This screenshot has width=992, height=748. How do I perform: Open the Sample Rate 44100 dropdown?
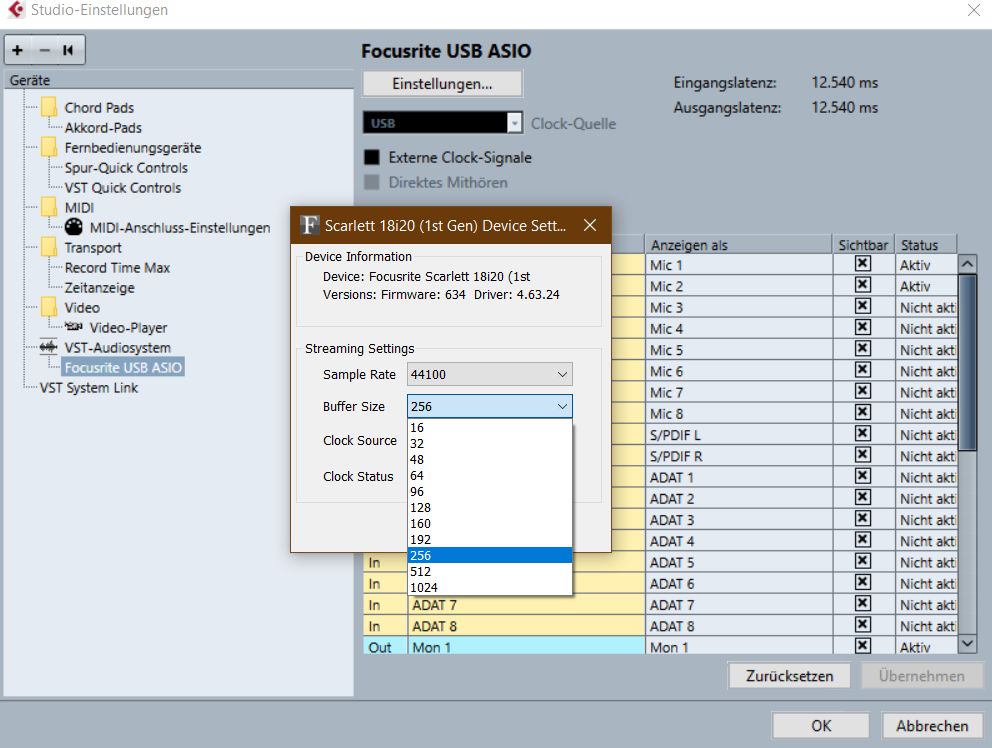point(490,374)
